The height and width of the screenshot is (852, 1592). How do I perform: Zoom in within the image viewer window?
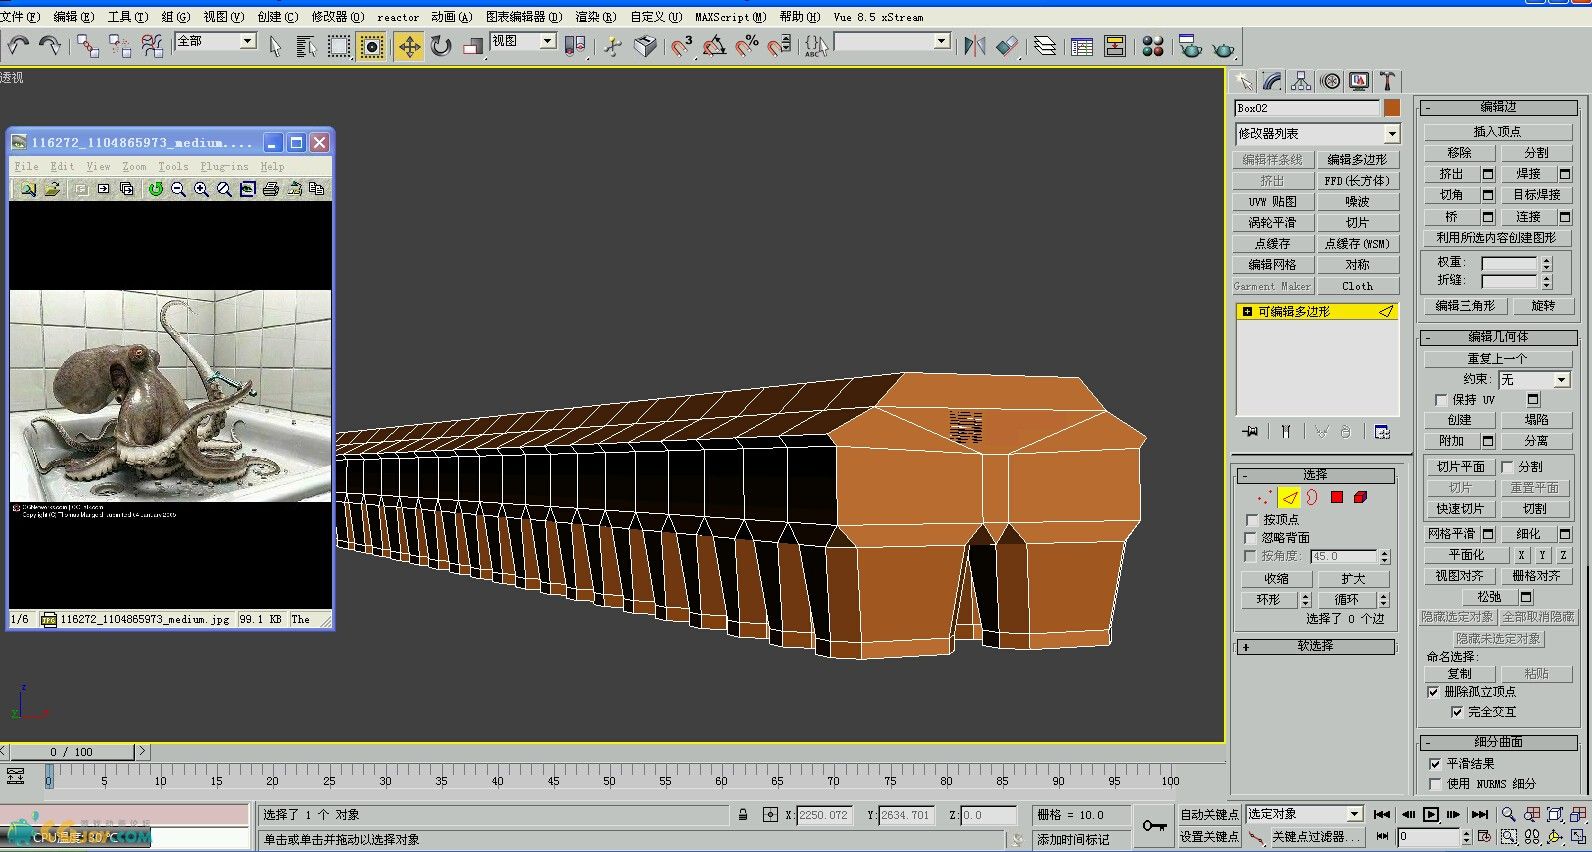tap(201, 189)
